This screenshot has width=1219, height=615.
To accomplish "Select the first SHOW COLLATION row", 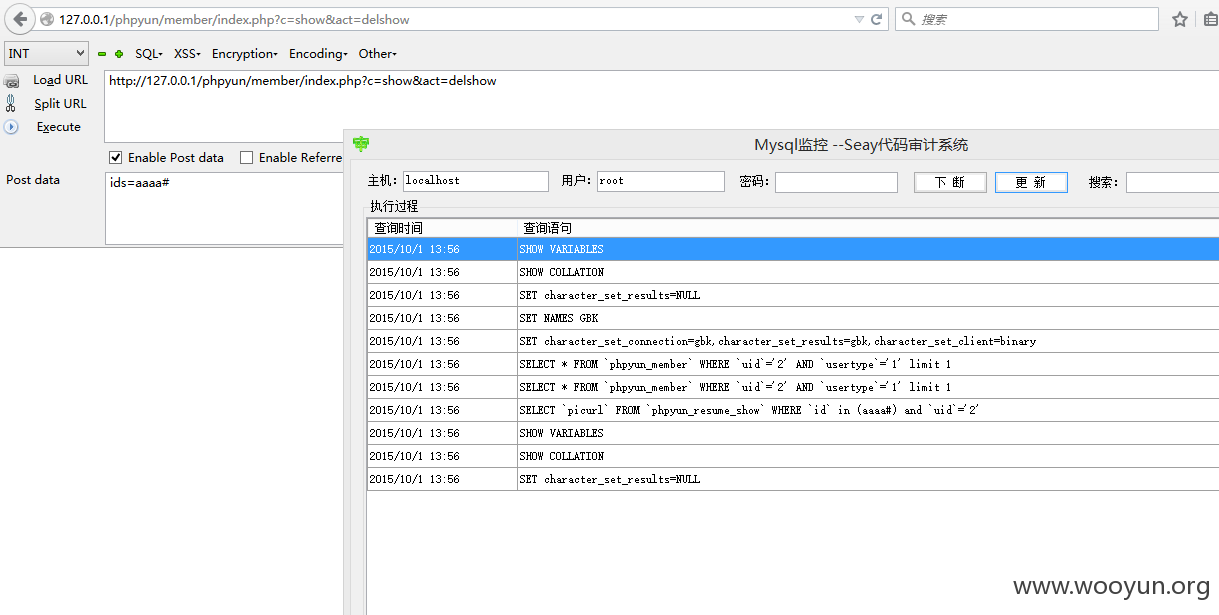I will pos(793,272).
